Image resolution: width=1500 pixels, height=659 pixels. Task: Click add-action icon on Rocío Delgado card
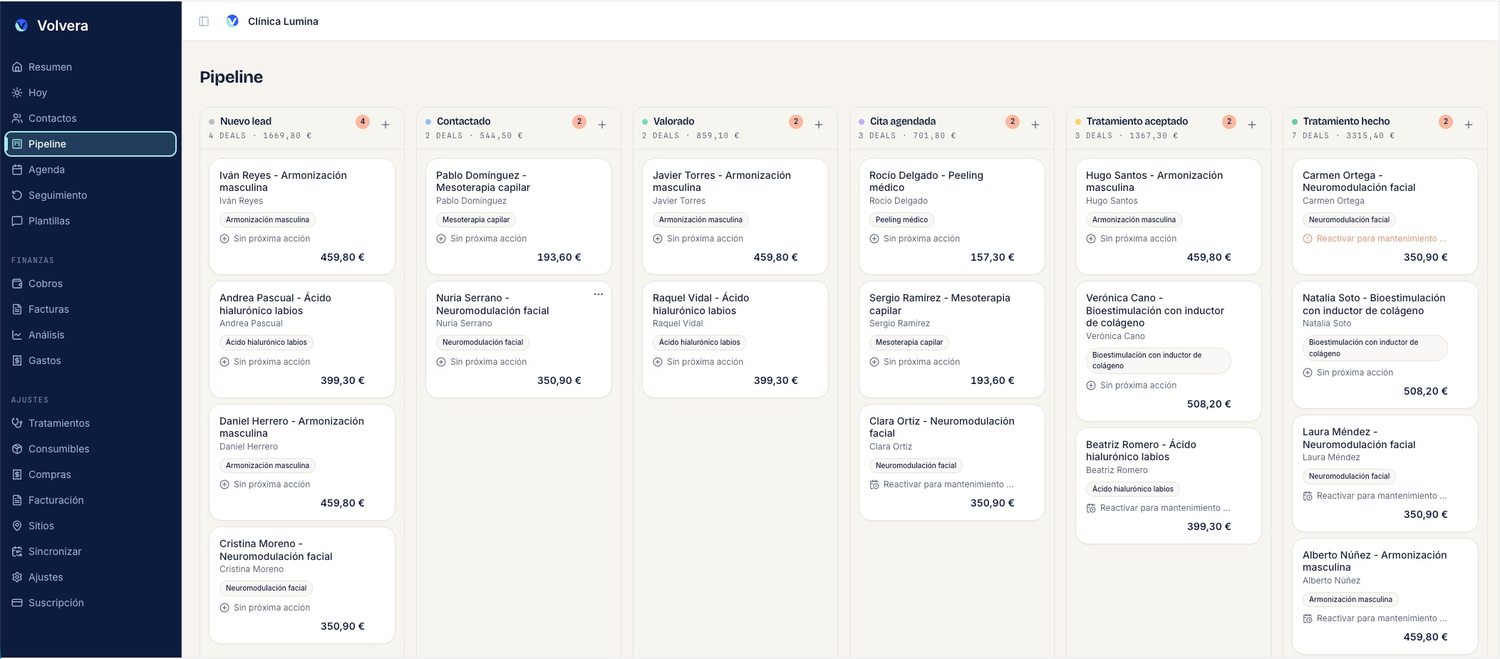tap(874, 239)
